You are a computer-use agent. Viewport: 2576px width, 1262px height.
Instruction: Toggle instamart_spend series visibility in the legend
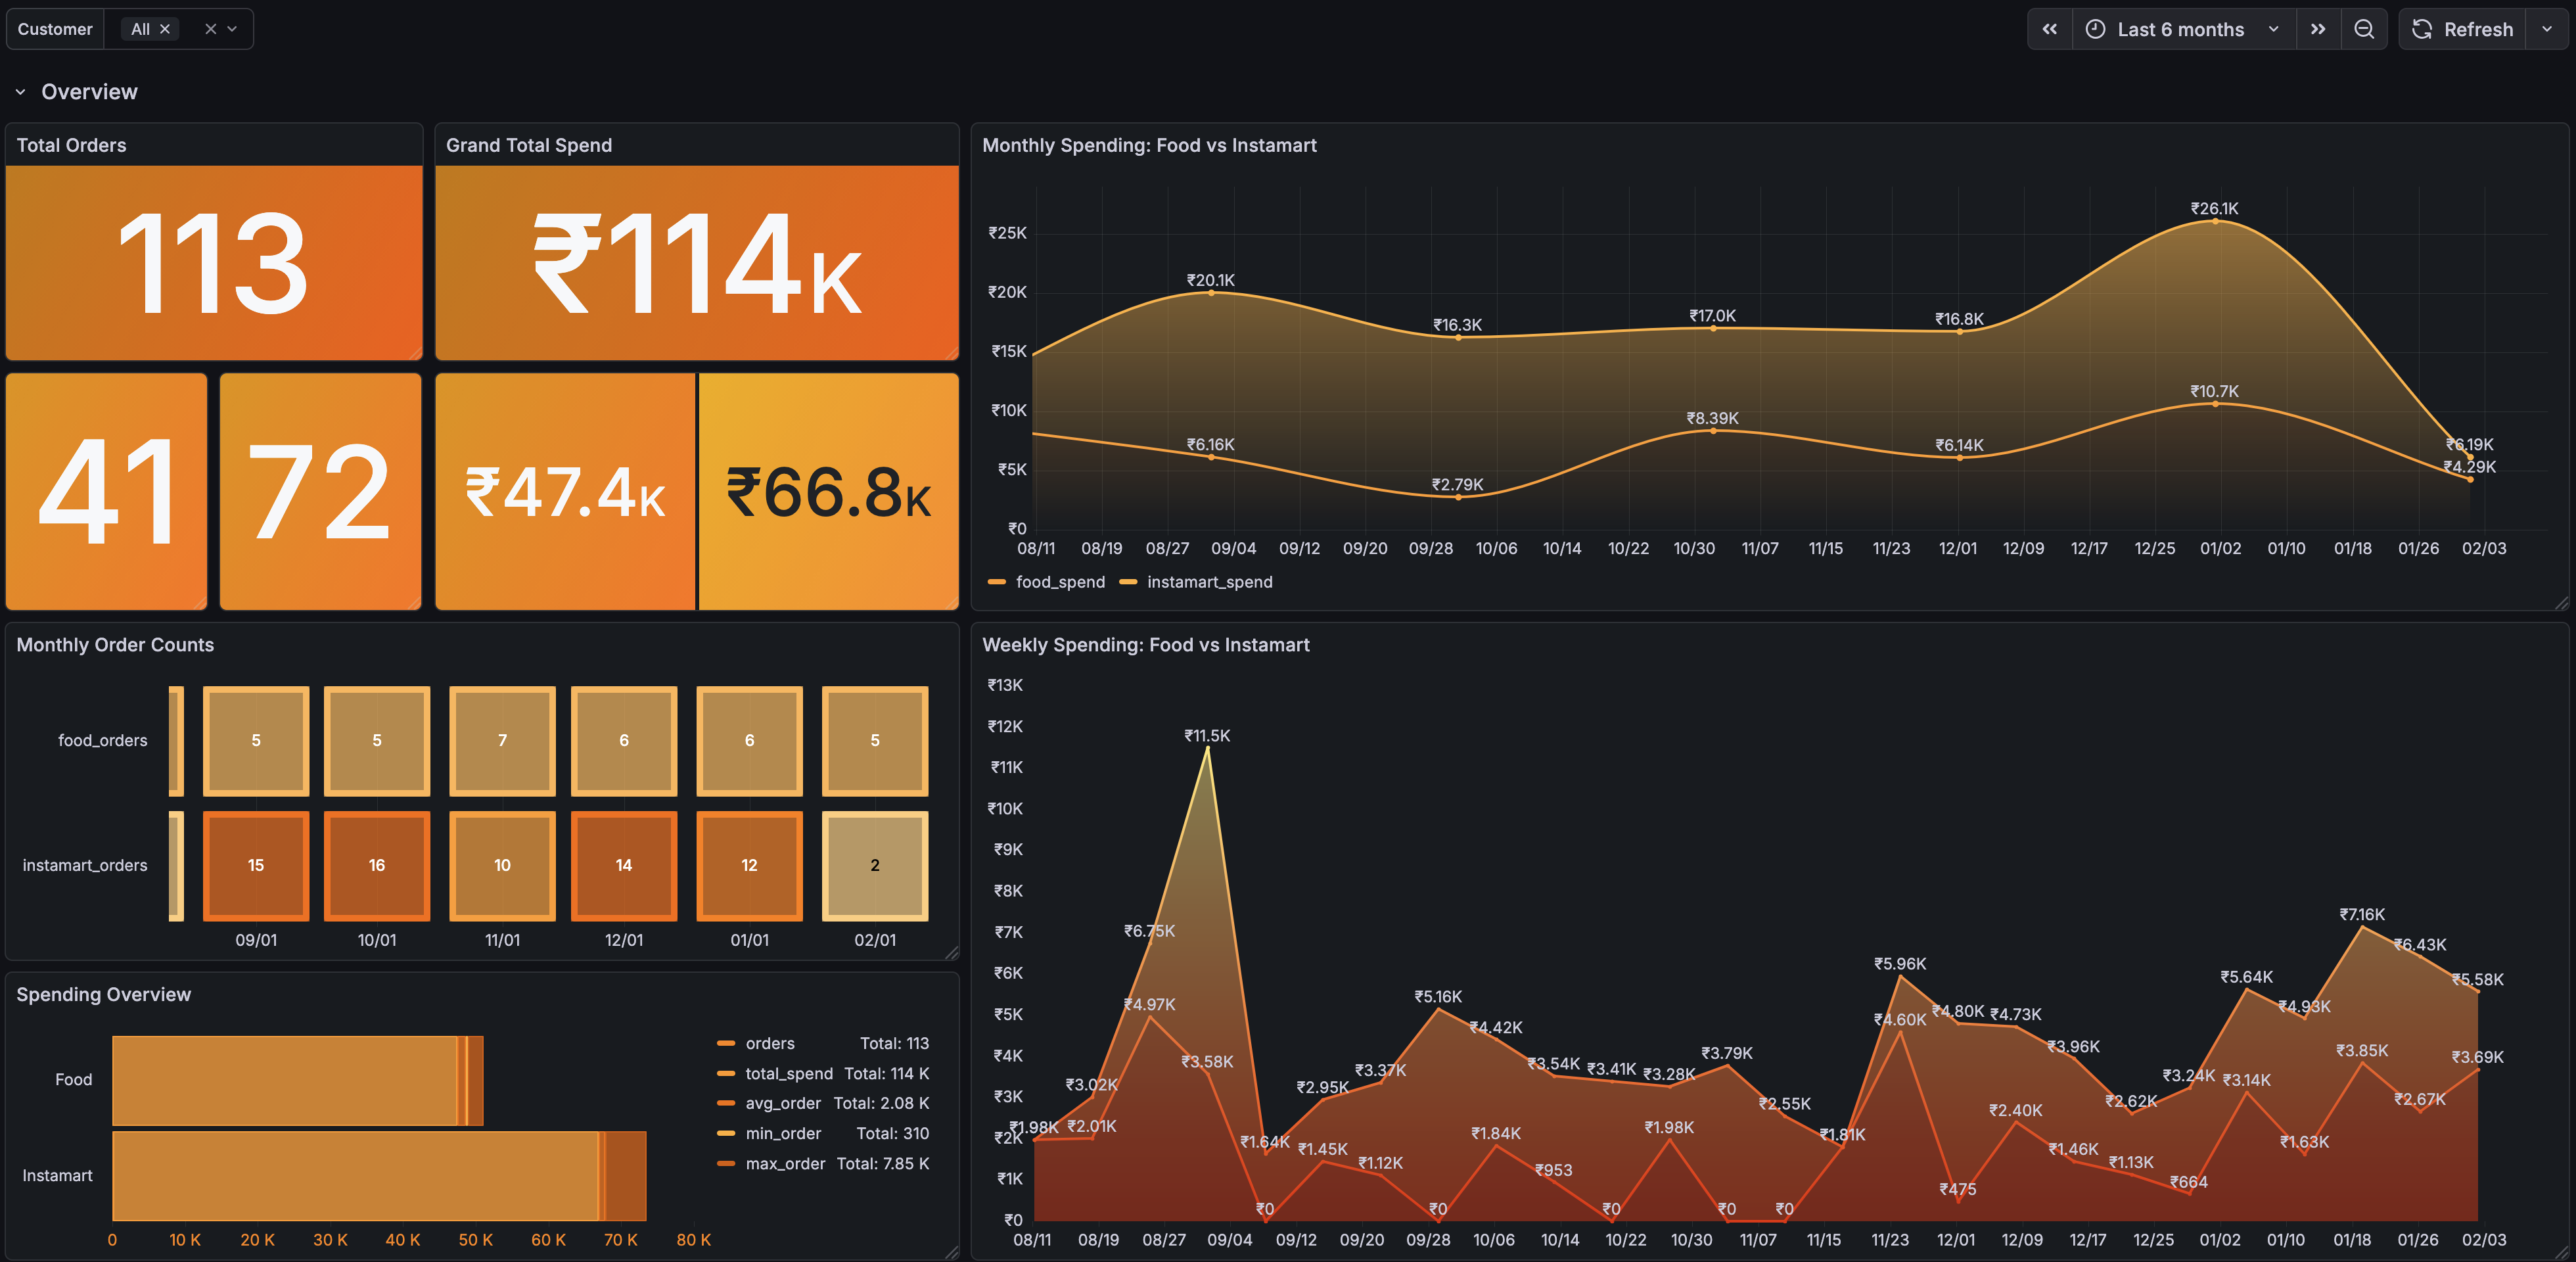pos(1210,581)
